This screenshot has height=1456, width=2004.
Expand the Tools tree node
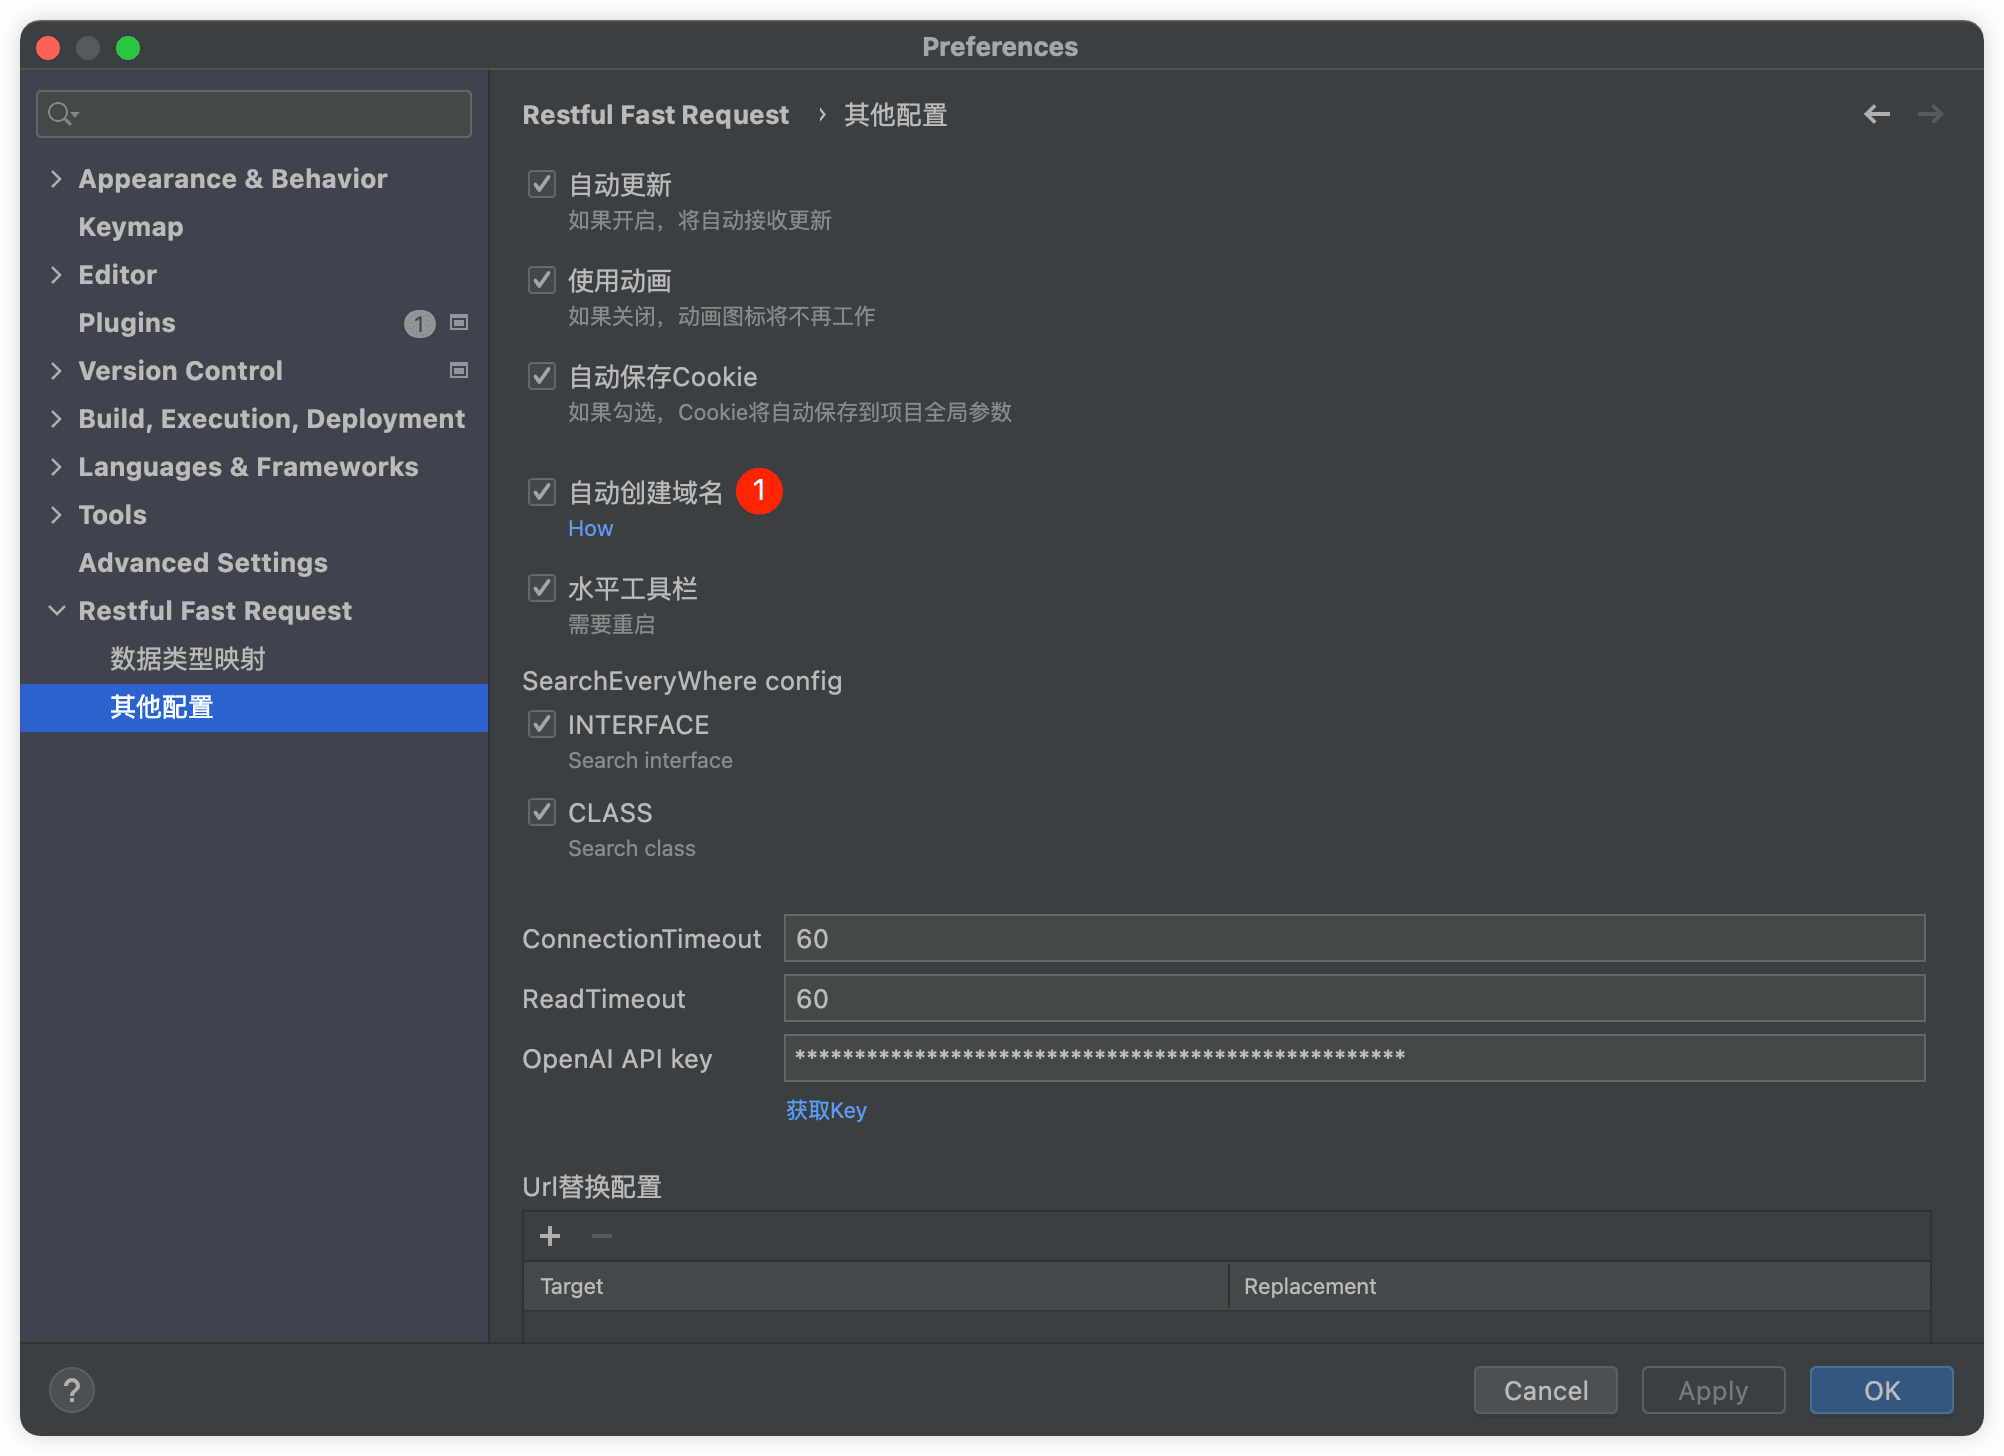[56, 515]
